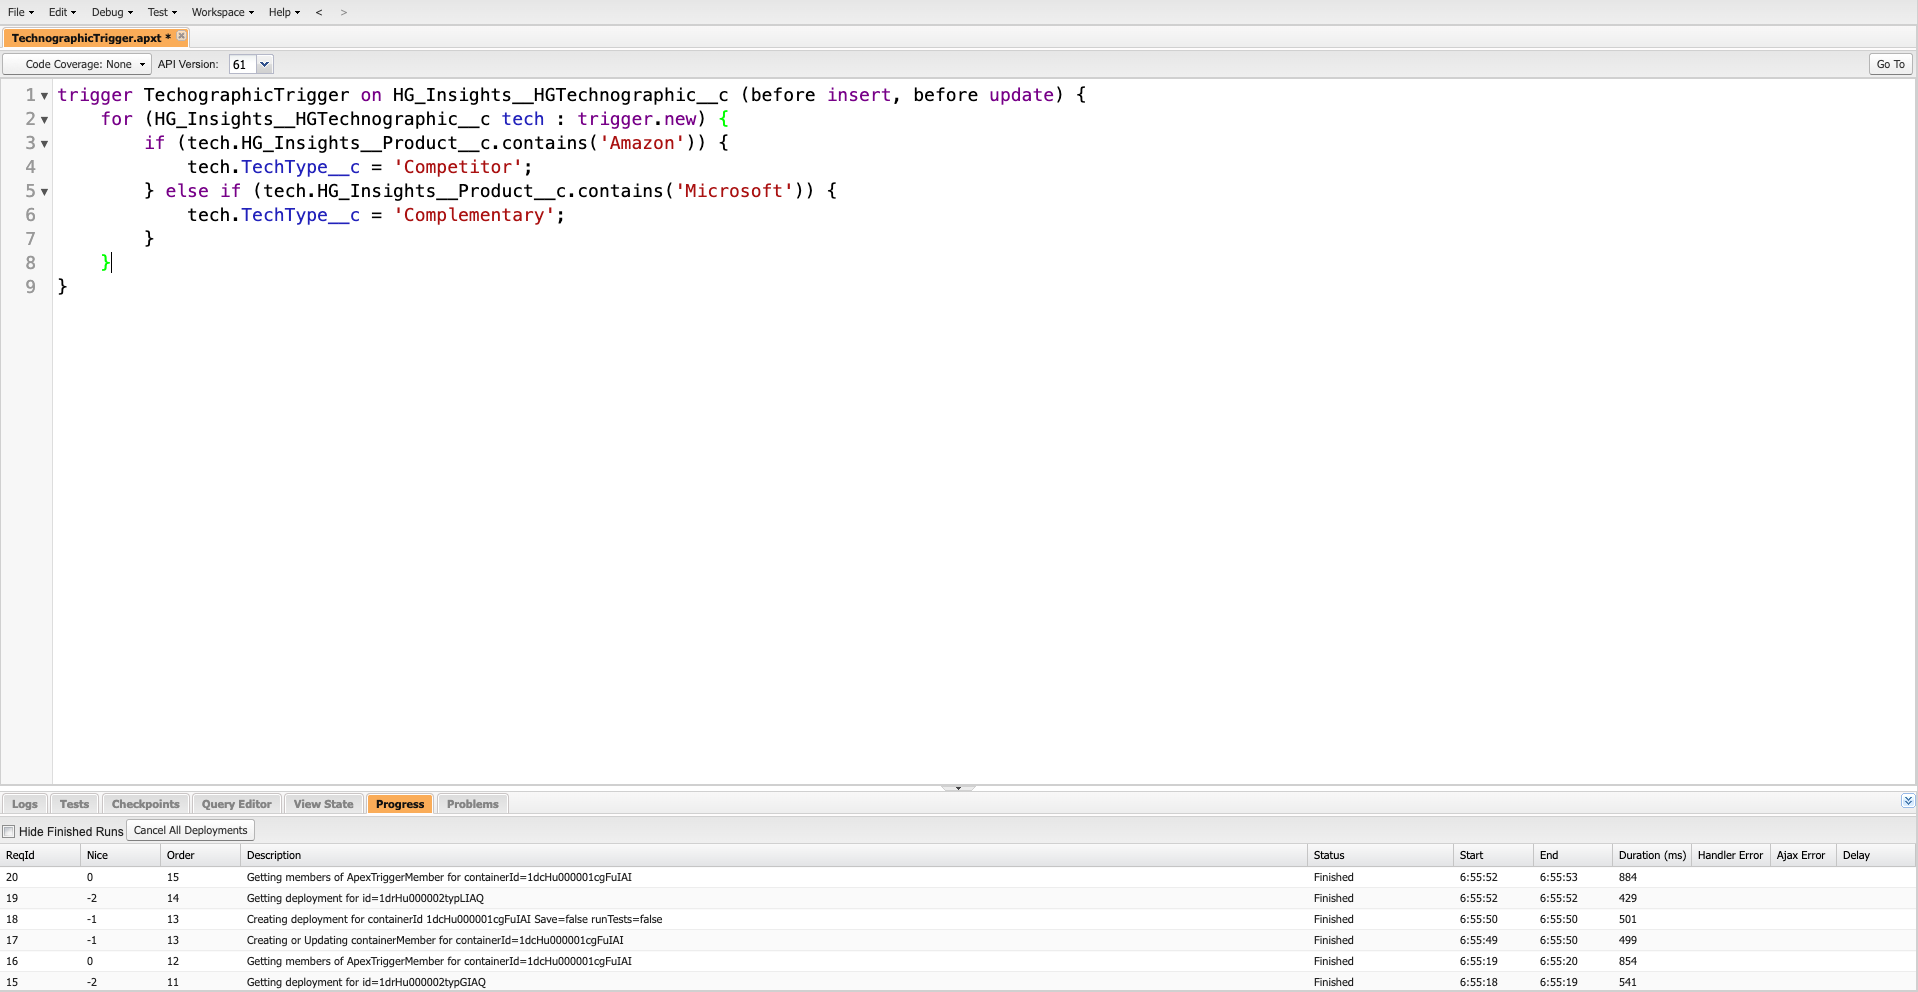Image resolution: width=1918 pixels, height=992 pixels.
Task: Click Finished status in ReqId 18 row
Action: click(1334, 919)
